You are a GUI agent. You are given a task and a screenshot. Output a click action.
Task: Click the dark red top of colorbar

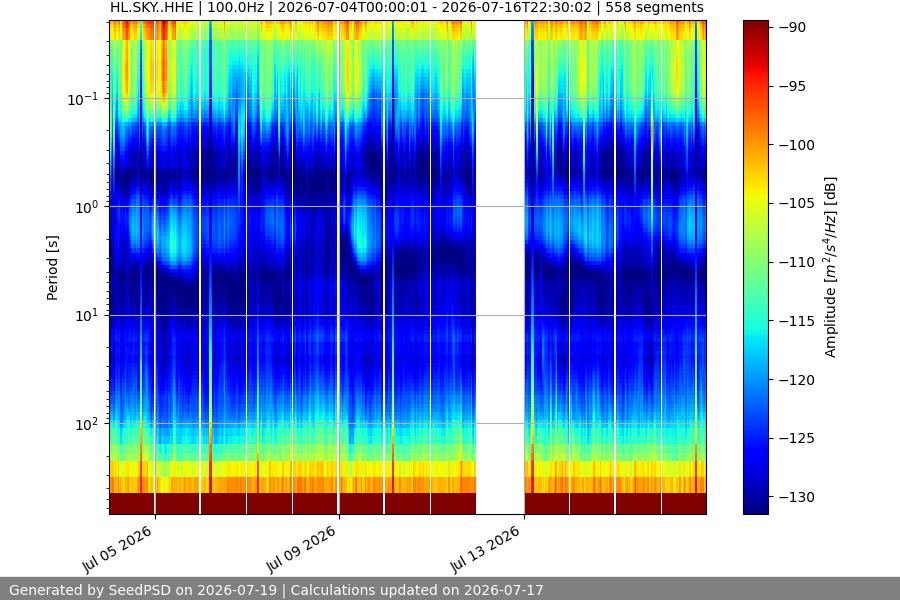point(755,29)
